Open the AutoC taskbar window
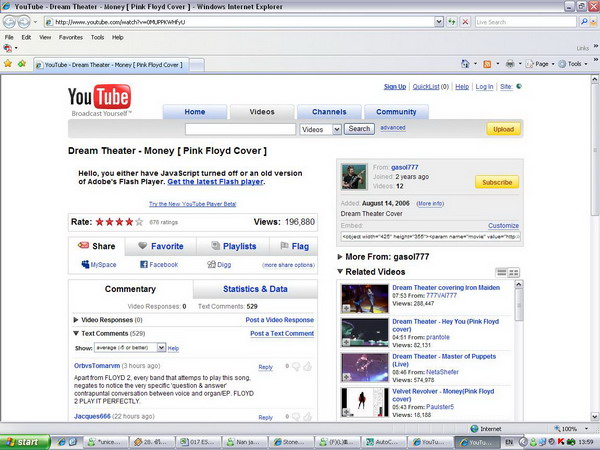The width and height of the screenshot is (600, 450). click(x=383, y=442)
